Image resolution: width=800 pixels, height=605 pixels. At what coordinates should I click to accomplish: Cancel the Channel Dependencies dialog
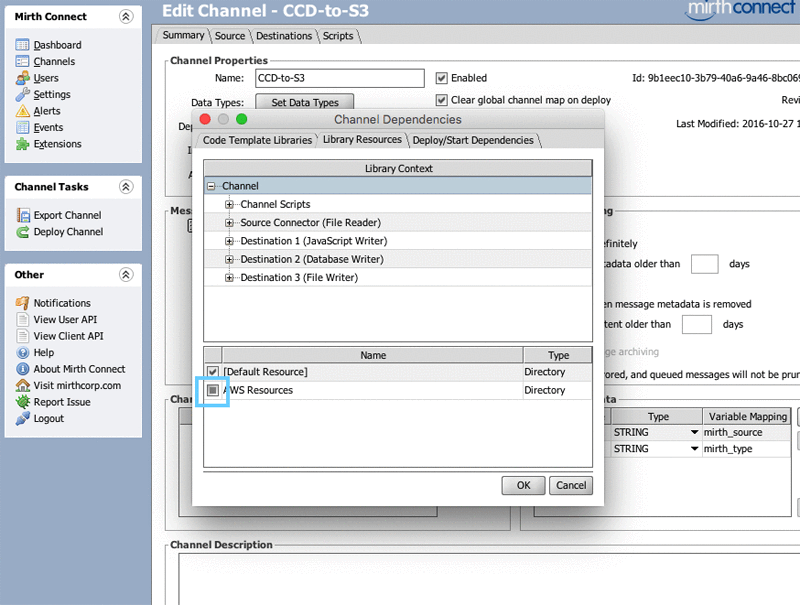pos(571,485)
